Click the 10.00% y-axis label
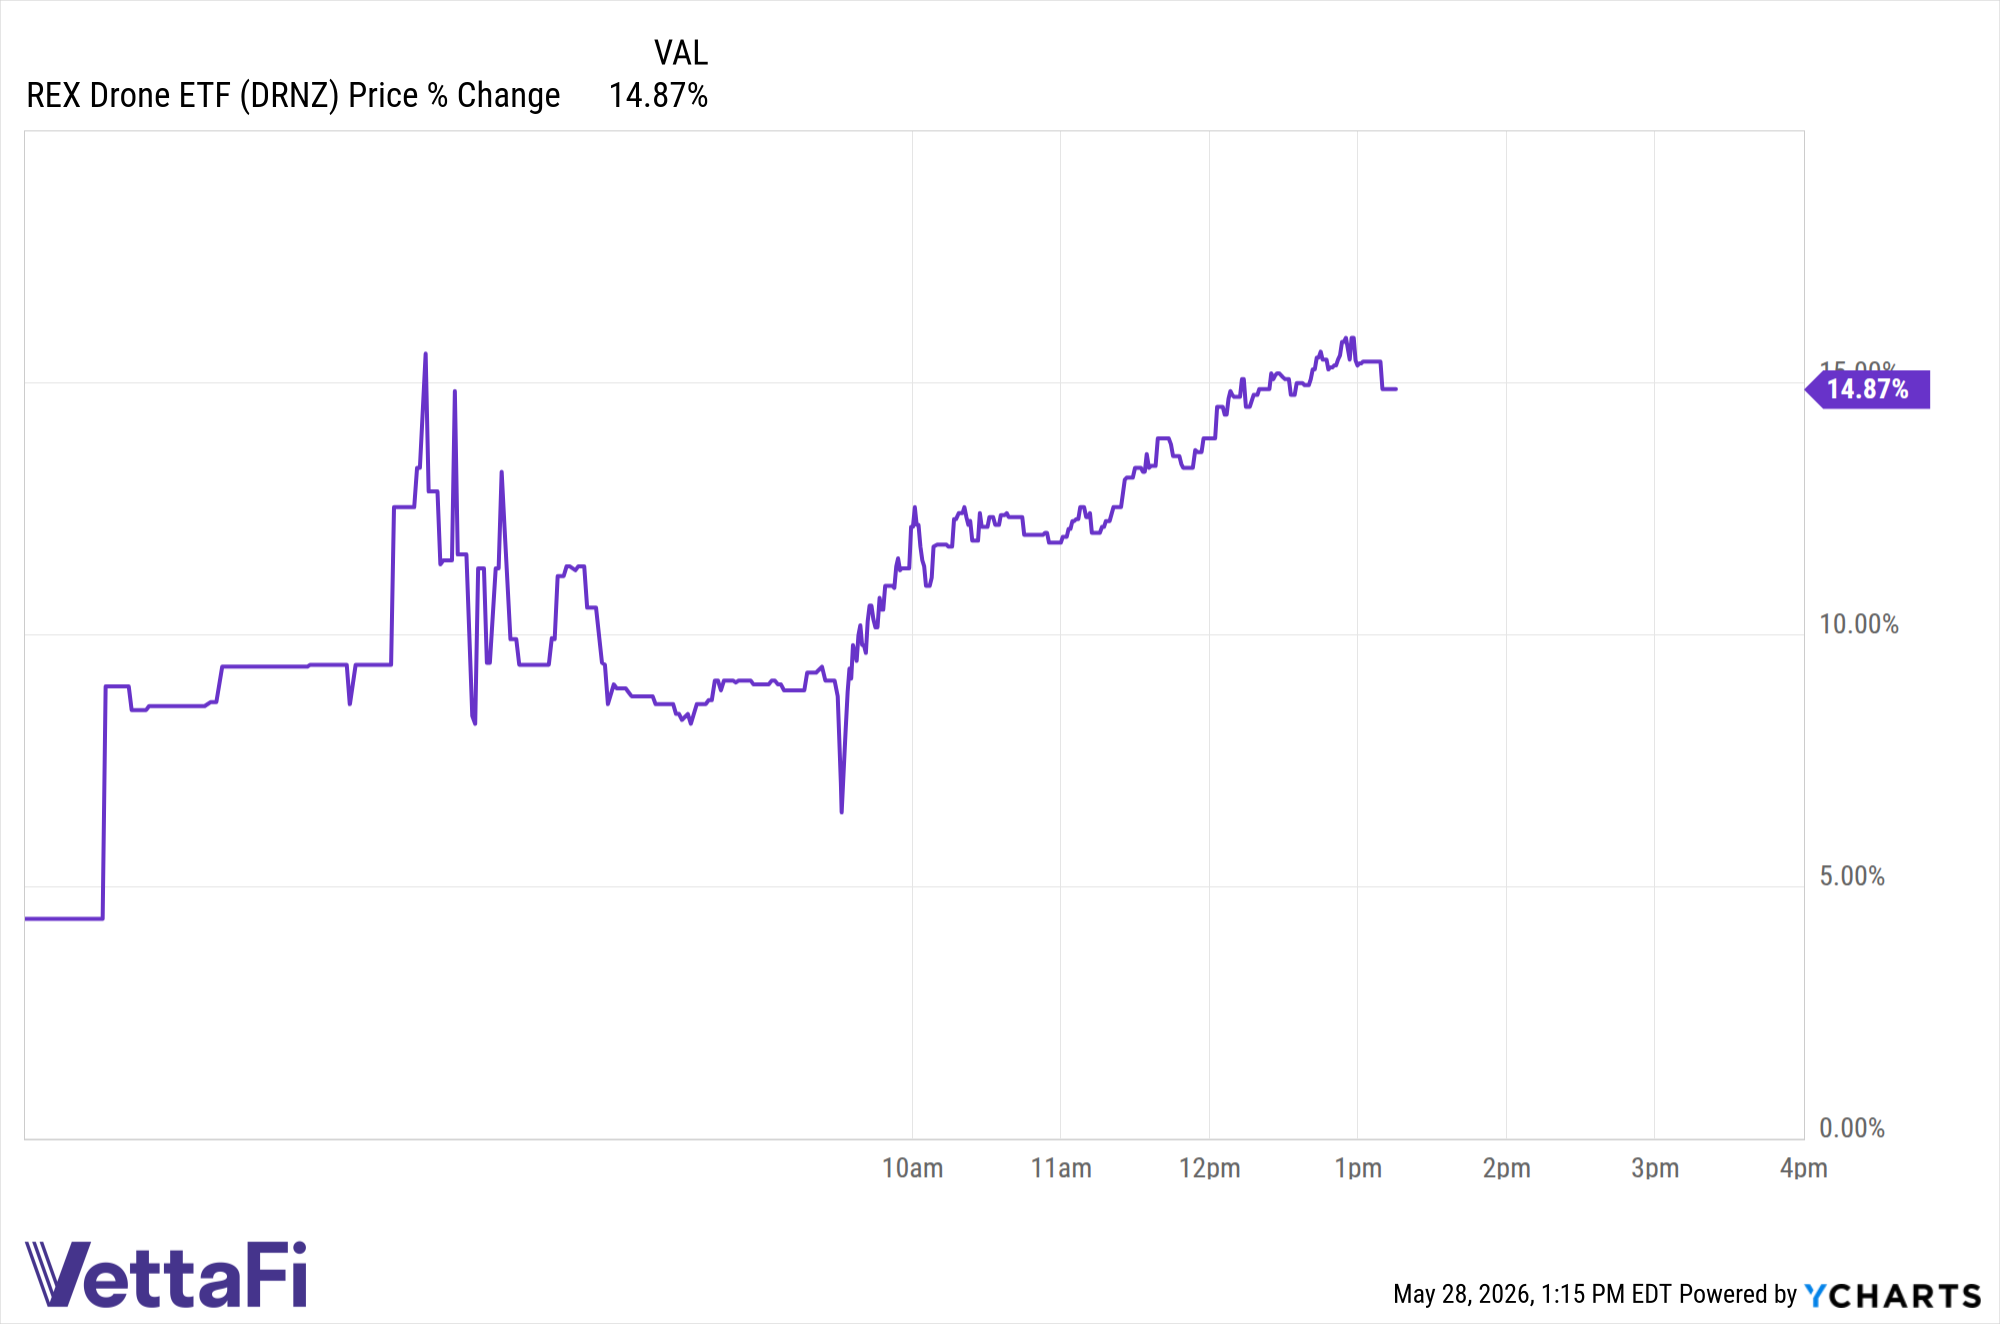2000x1324 pixels. point(1859,624)
